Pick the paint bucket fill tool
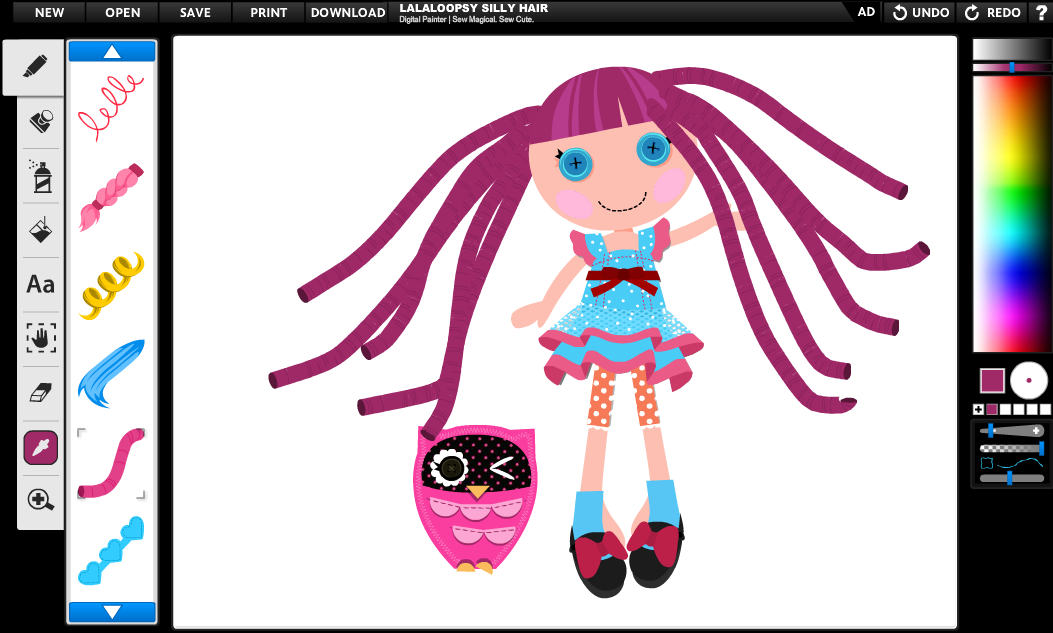This screenshot has width=1053, height=633. click(41, 230)
